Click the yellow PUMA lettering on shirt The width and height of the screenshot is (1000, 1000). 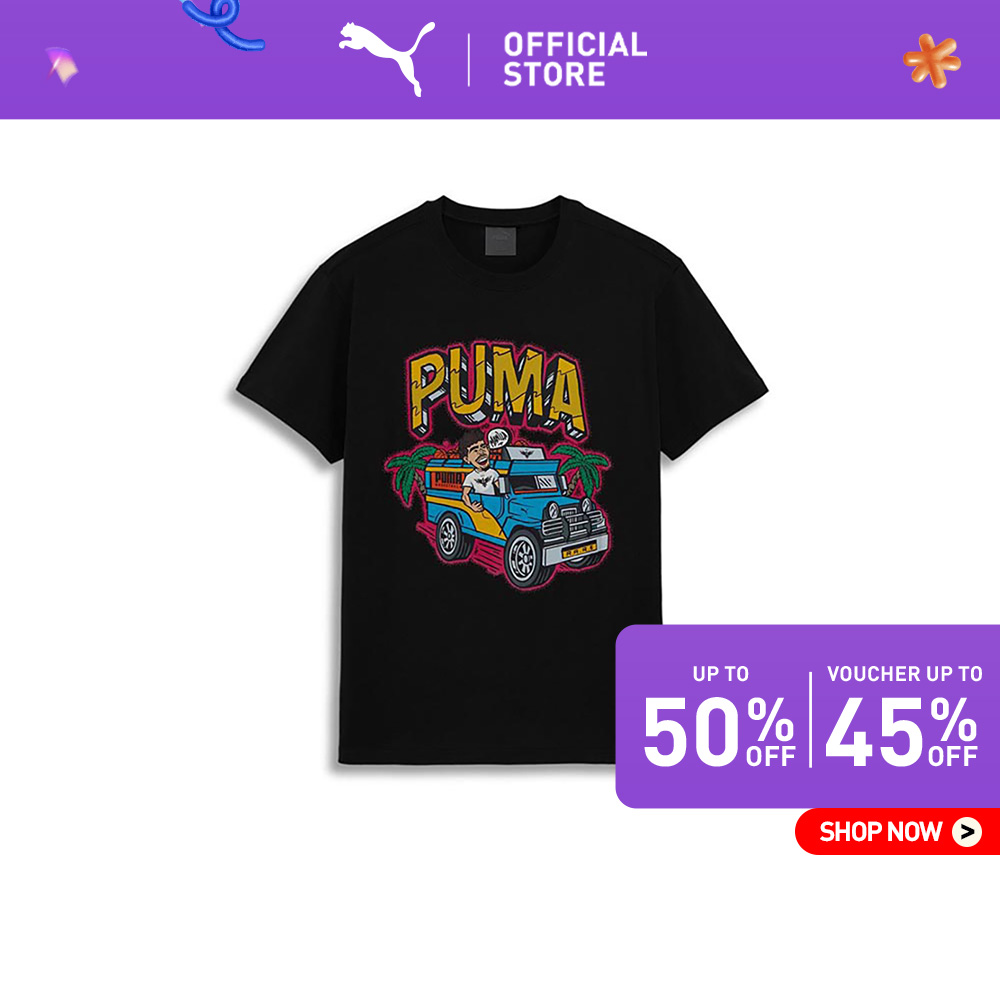(x=497, y=393)
